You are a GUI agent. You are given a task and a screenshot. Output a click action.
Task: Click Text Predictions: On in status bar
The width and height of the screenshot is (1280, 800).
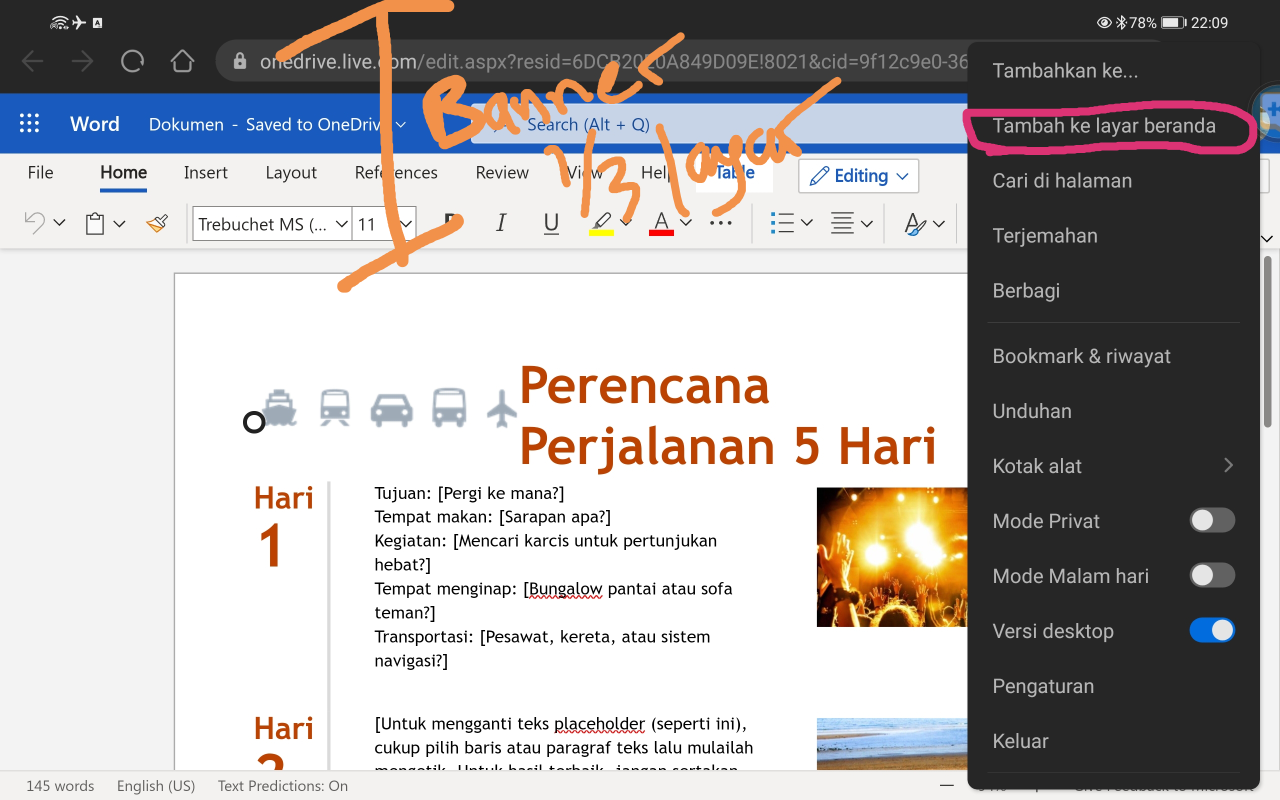pos(282,786)
